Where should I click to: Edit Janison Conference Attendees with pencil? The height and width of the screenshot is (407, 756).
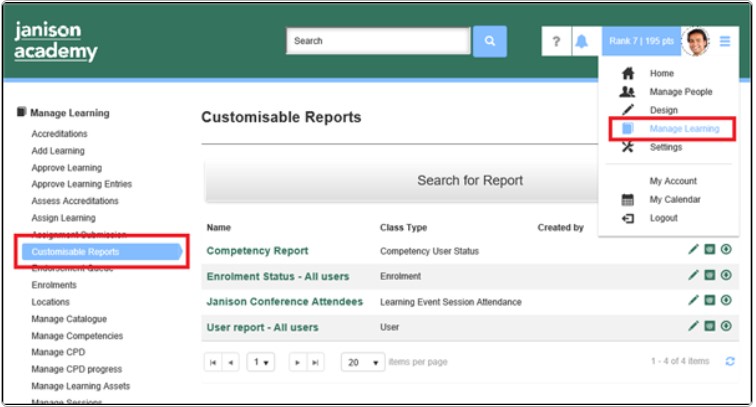click(693, 300)
